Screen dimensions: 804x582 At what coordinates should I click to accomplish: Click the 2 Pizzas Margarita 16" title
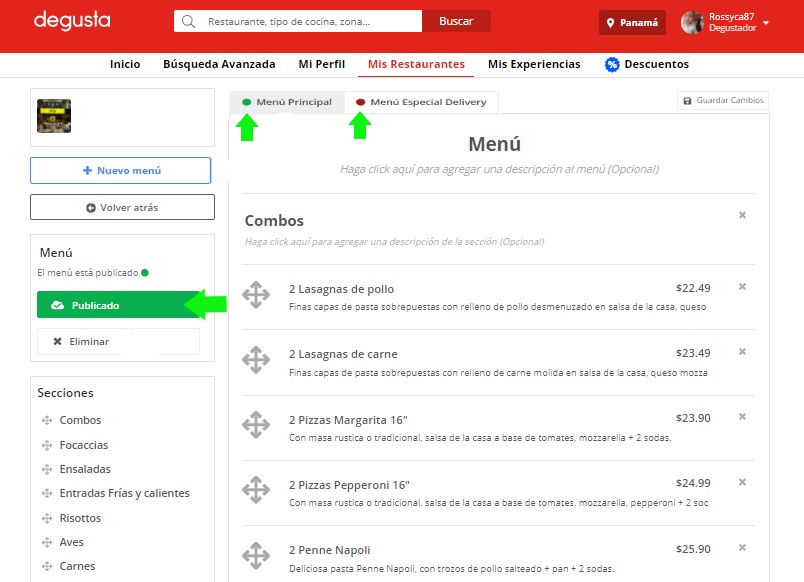(x=348, y=420)
